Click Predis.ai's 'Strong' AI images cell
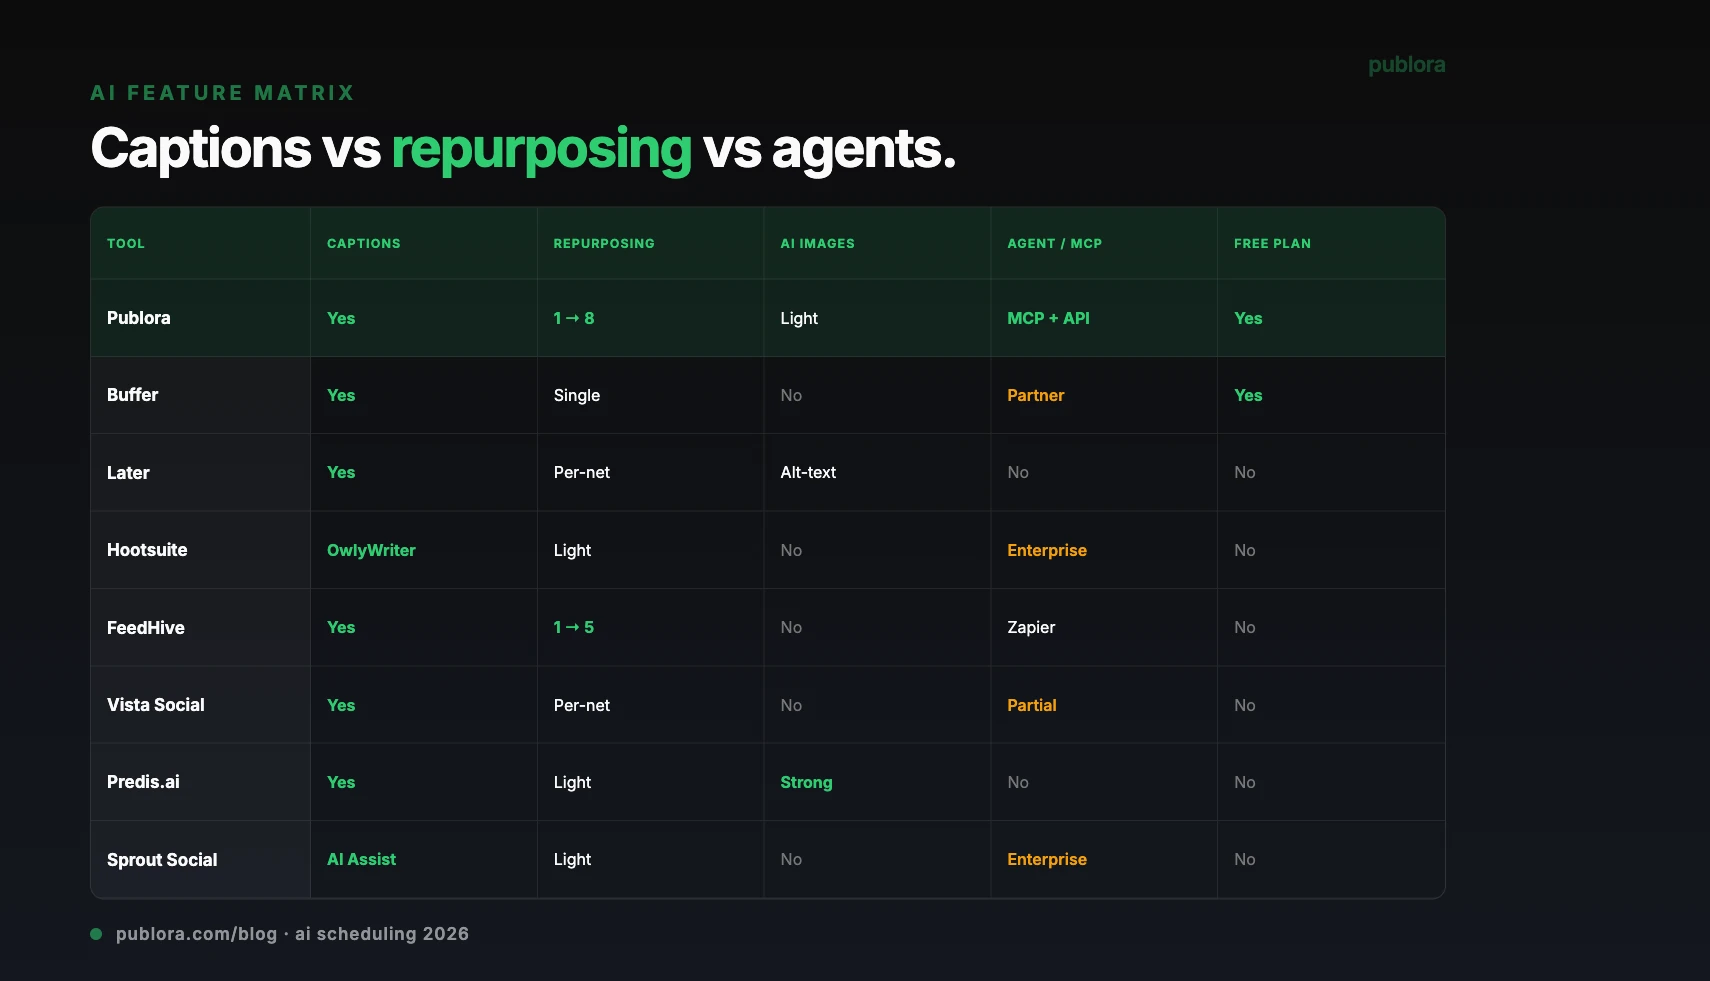The width and height of the screenshot is (1710, 981). 806,782
